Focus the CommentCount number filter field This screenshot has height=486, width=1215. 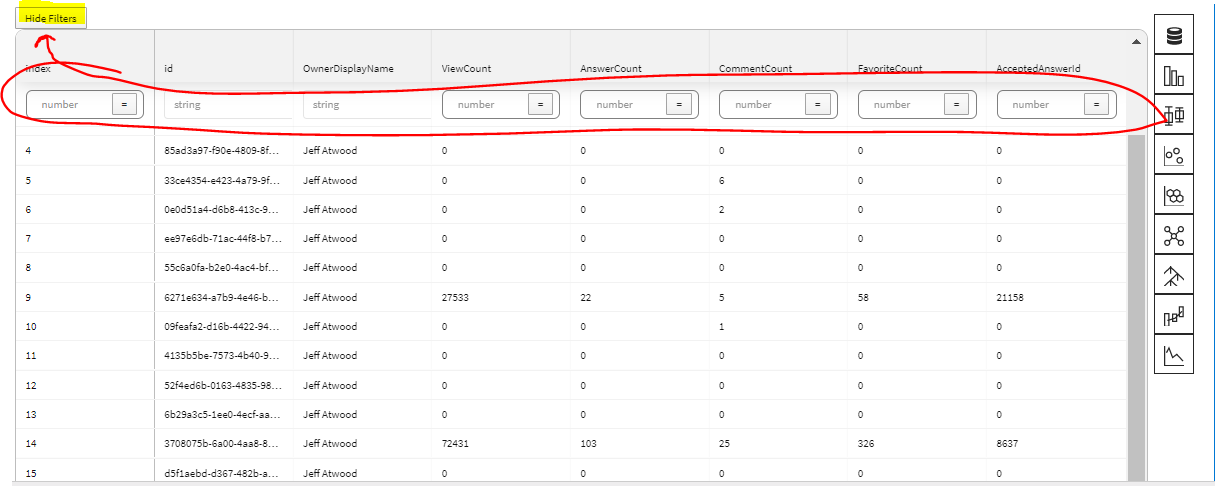click(762, 104)
